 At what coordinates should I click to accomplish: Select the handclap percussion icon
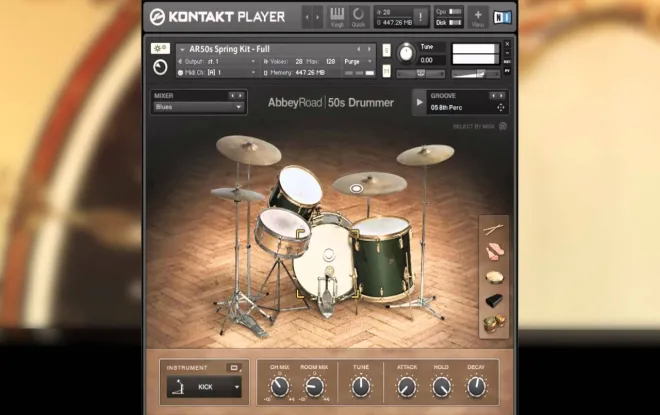(494, 252)
